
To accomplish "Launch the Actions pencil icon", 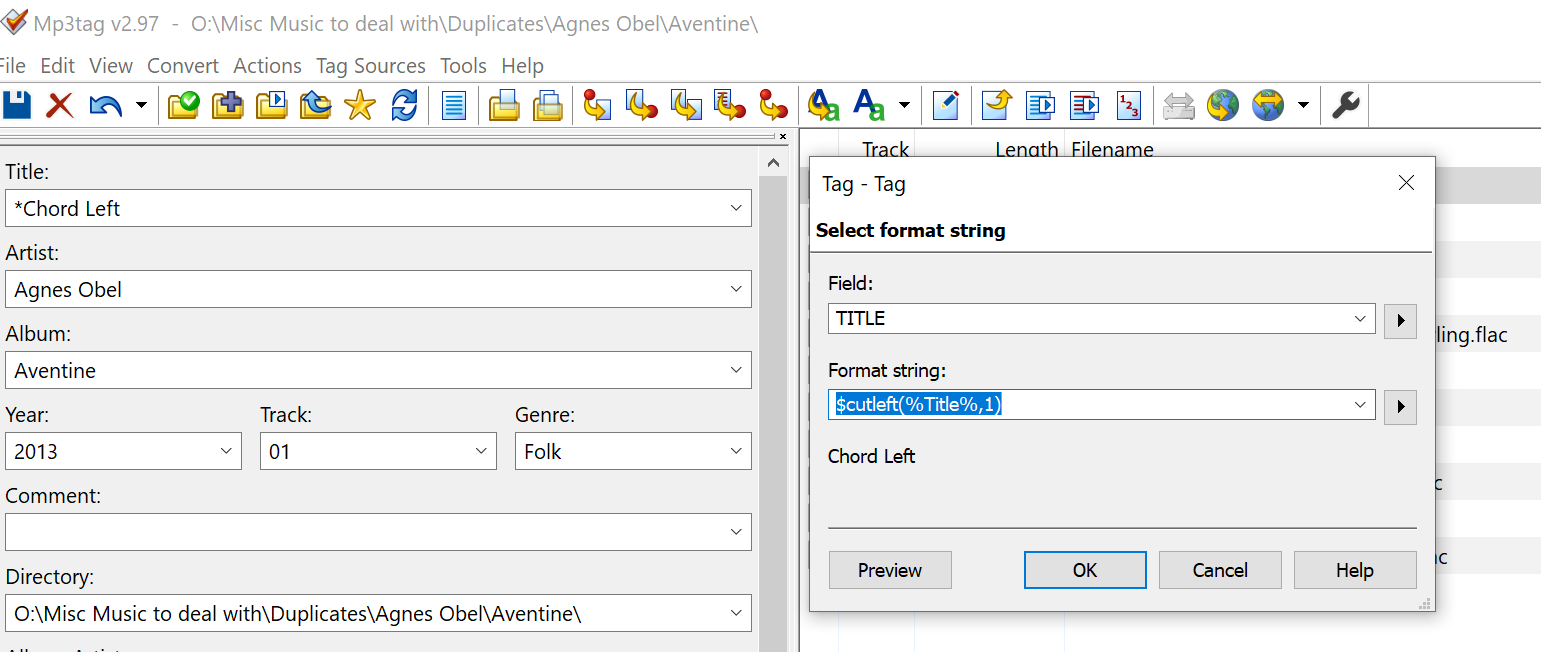I will (946, 104).
